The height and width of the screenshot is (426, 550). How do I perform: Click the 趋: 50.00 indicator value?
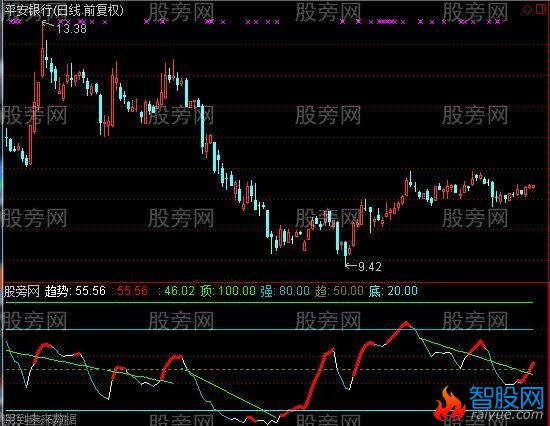click(x=339, y=291)
